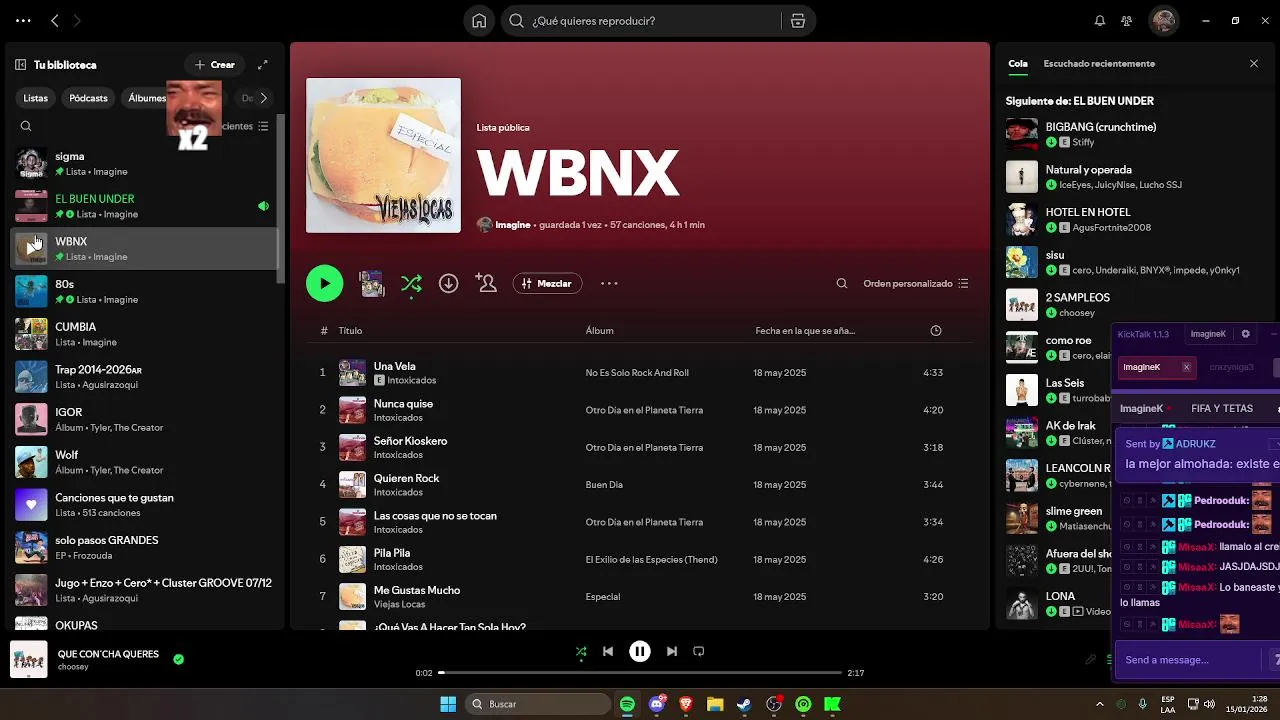
Task: Open sigma playlist in library
Action: [145, 164]
